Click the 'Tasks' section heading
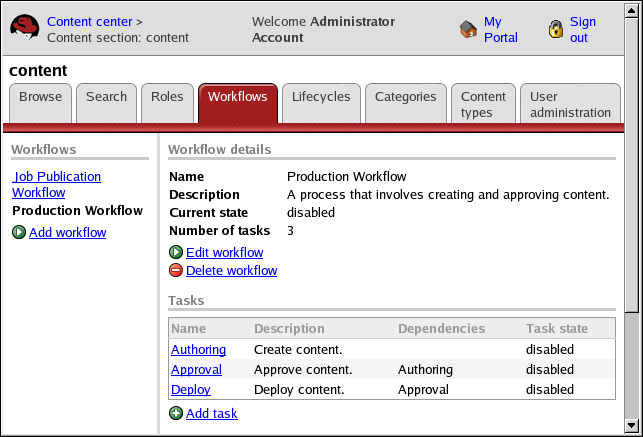Viewport: 643px width, 437px height. (186, 300)
